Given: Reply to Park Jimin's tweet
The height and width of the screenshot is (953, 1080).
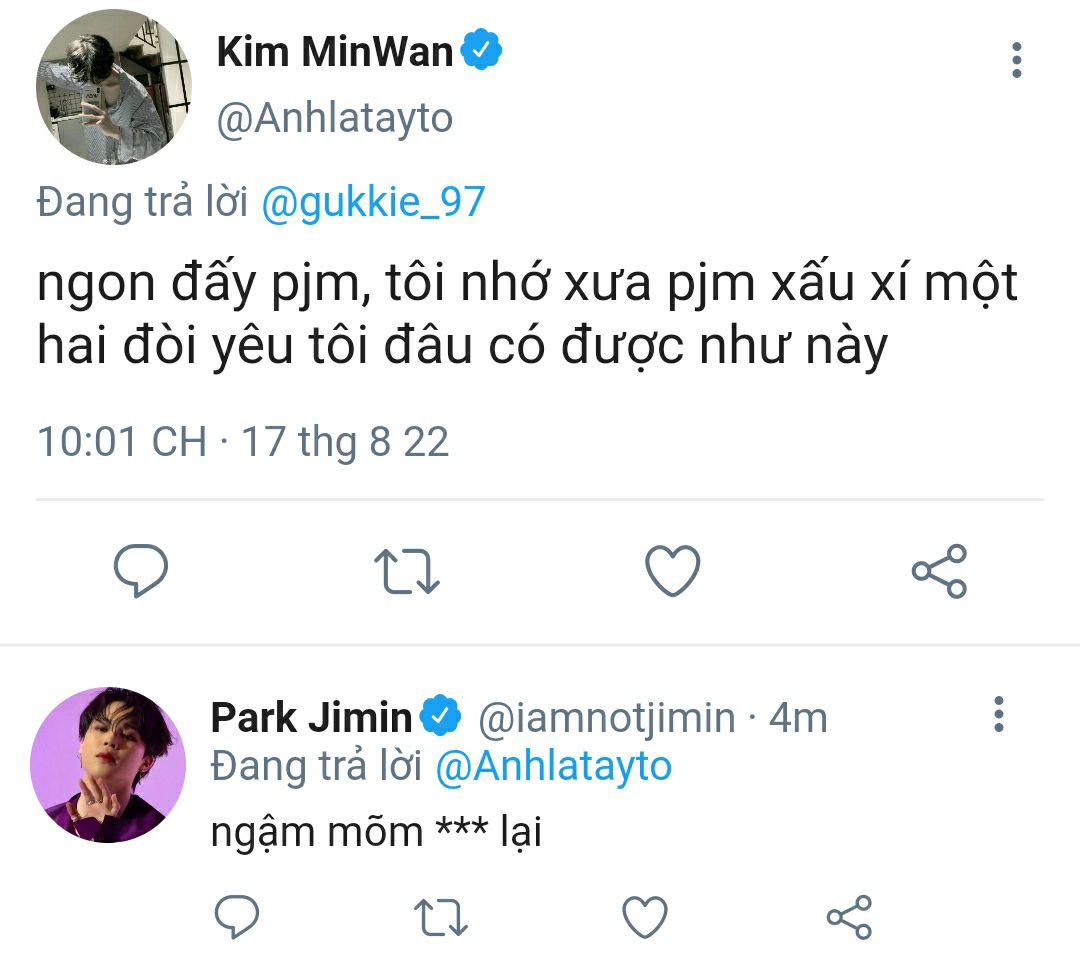Looking at the screenshot, I should pos(237,916).
